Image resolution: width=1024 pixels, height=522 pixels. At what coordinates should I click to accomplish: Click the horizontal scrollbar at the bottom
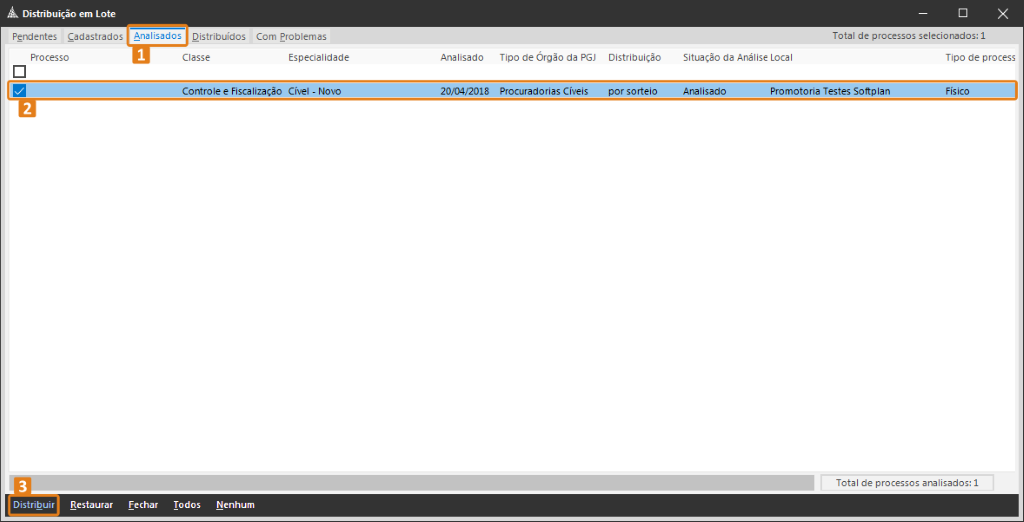pyautogui.click(x=411, y=483)
